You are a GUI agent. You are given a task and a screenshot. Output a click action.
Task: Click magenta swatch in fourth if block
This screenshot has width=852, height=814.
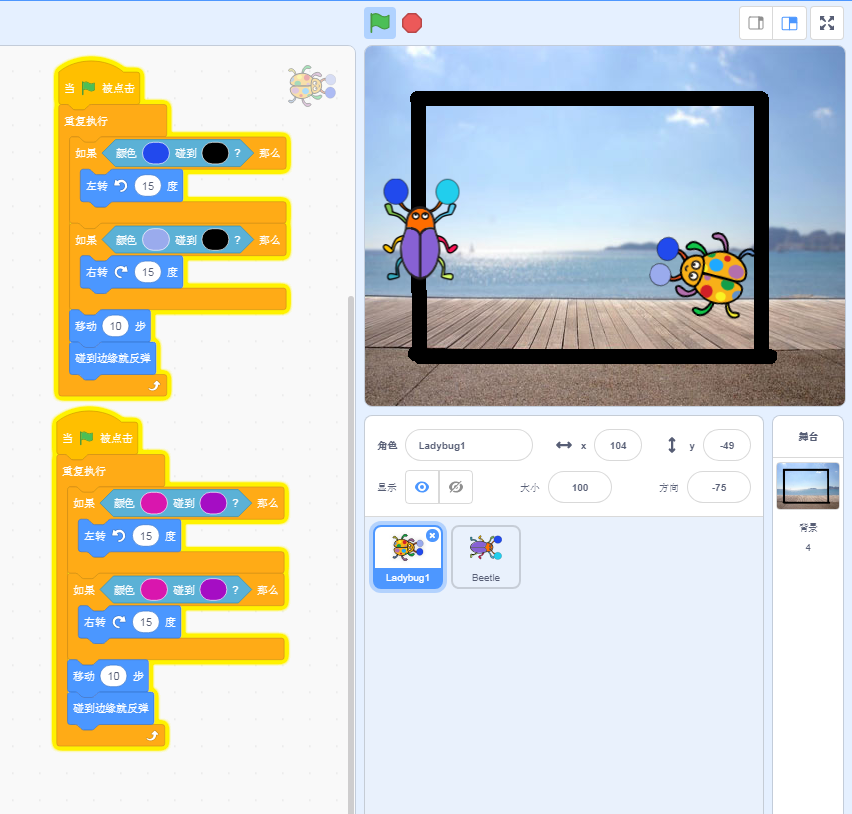tap(154, 590)
